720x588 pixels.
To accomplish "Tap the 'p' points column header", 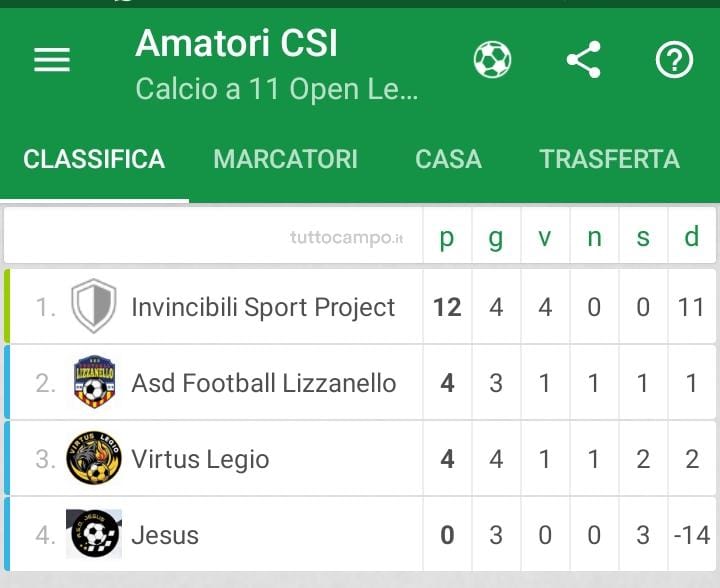I will 447,237.
